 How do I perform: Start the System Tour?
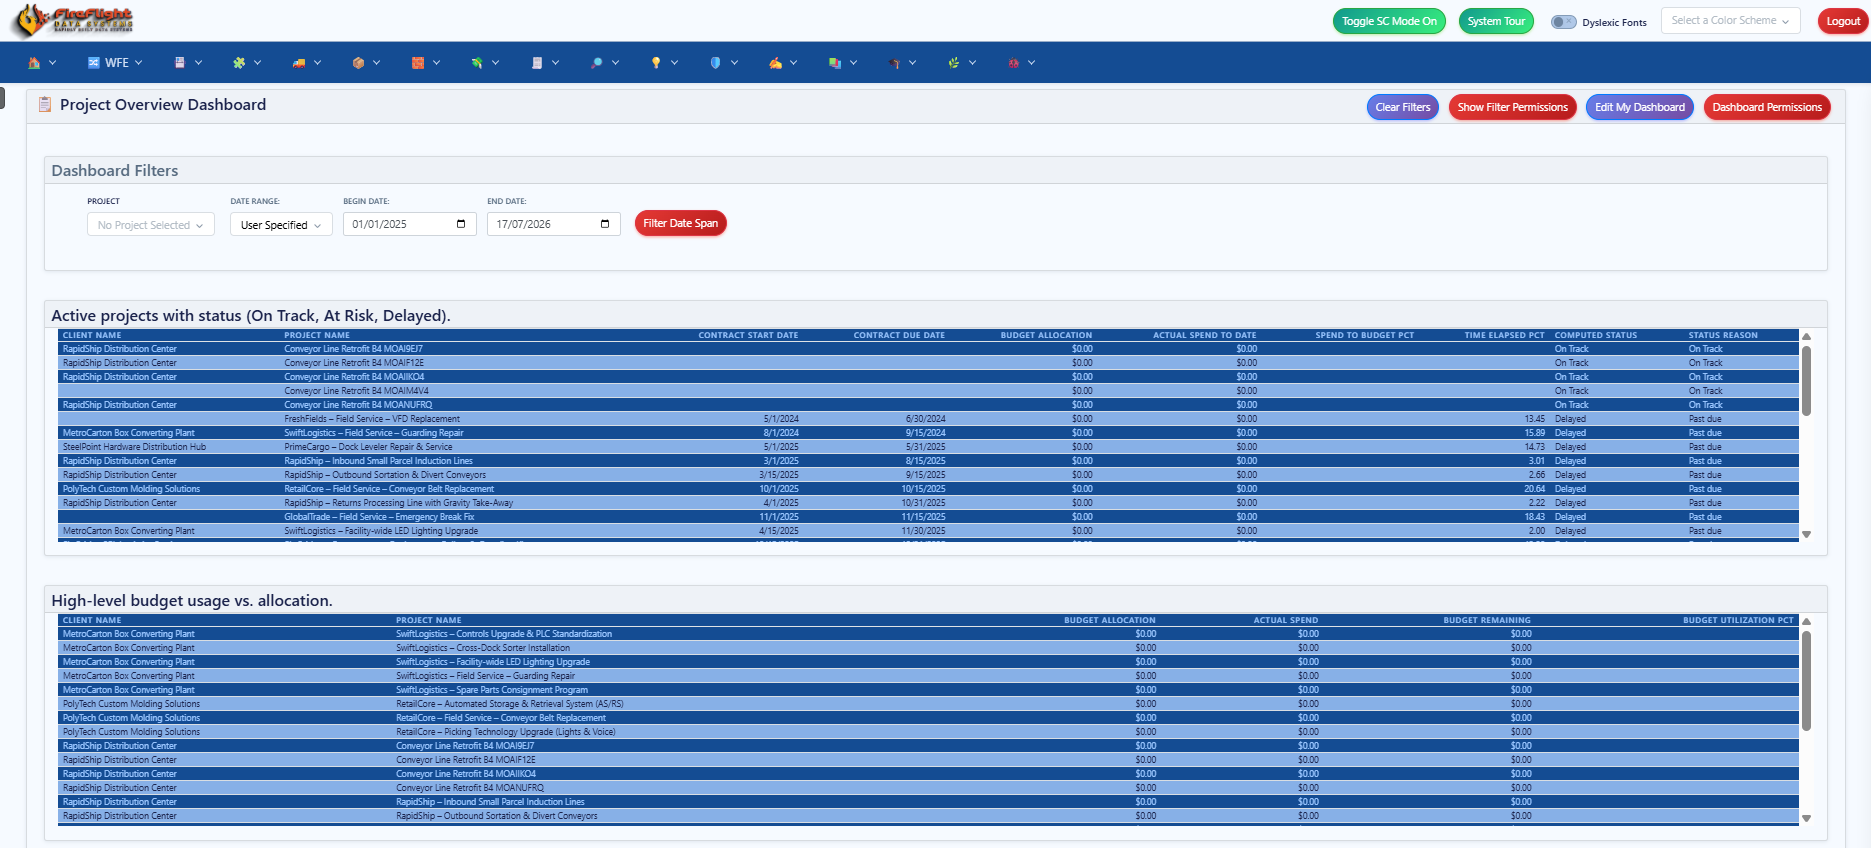pyautogui.click(x=1496, y=21)
